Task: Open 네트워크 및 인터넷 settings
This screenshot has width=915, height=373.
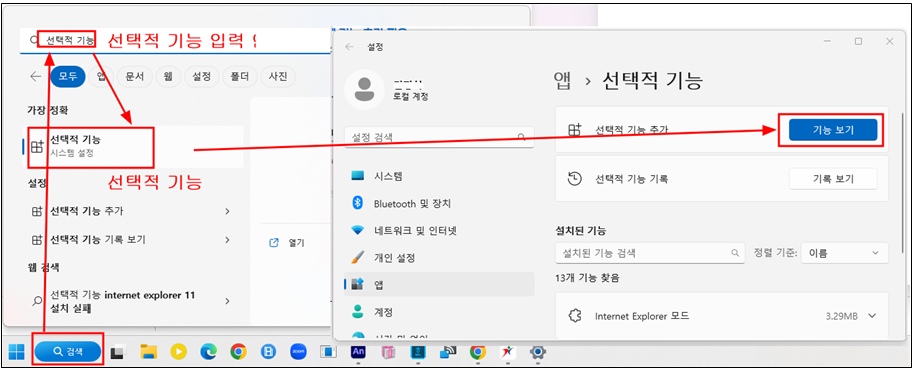Action: coord(439,231)
